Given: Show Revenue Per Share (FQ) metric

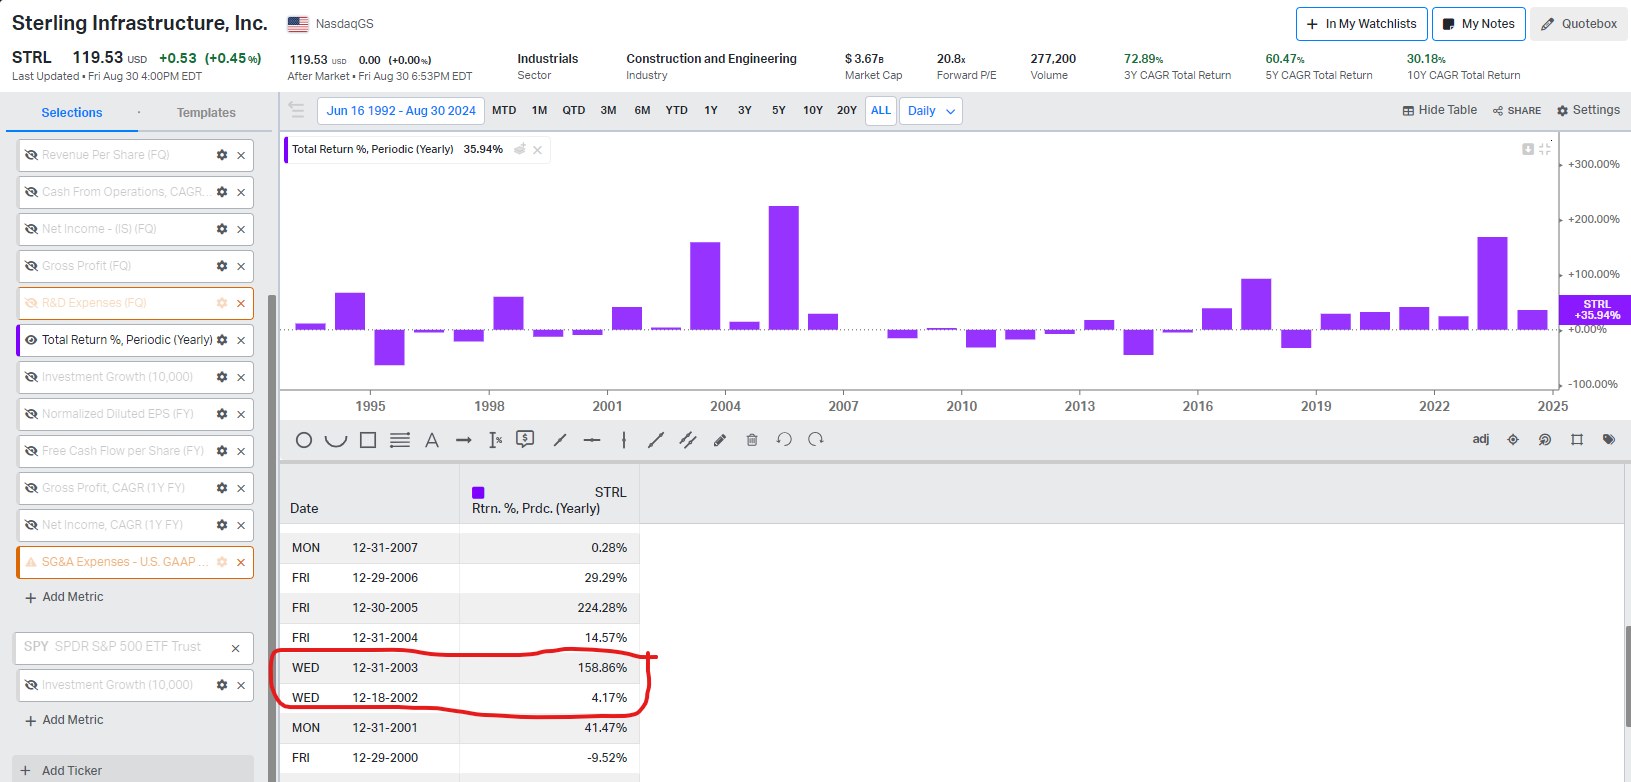Looking at the screenshot, I should click(x=31, y=155).
